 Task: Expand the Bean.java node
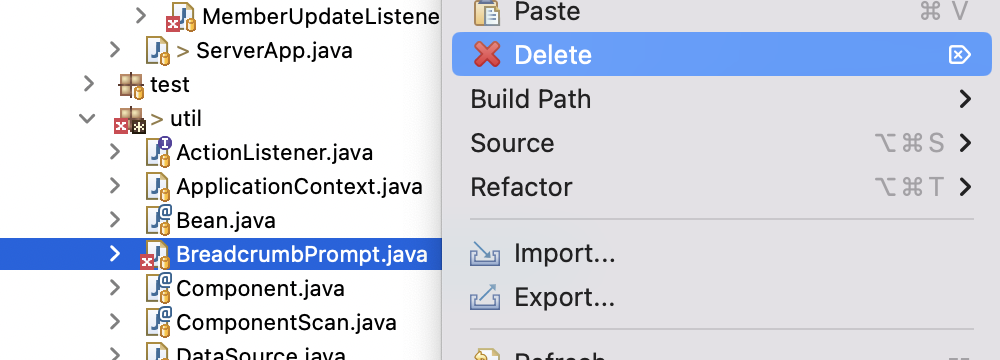(115, 220)
